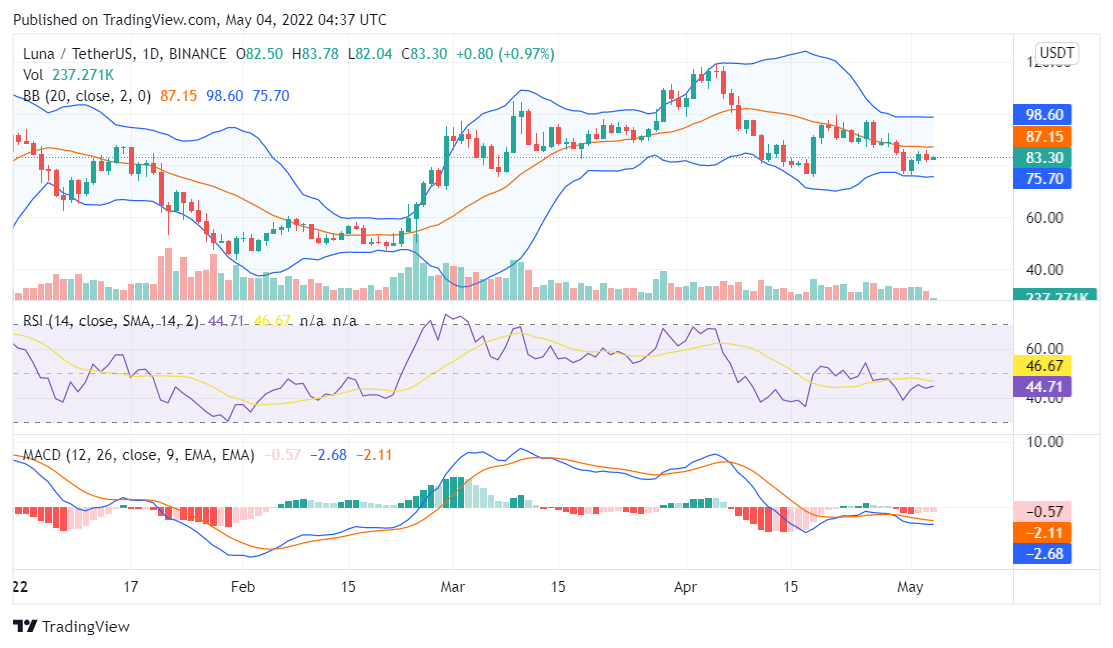Click the 83.30 current price tag

click(1043, 157)
